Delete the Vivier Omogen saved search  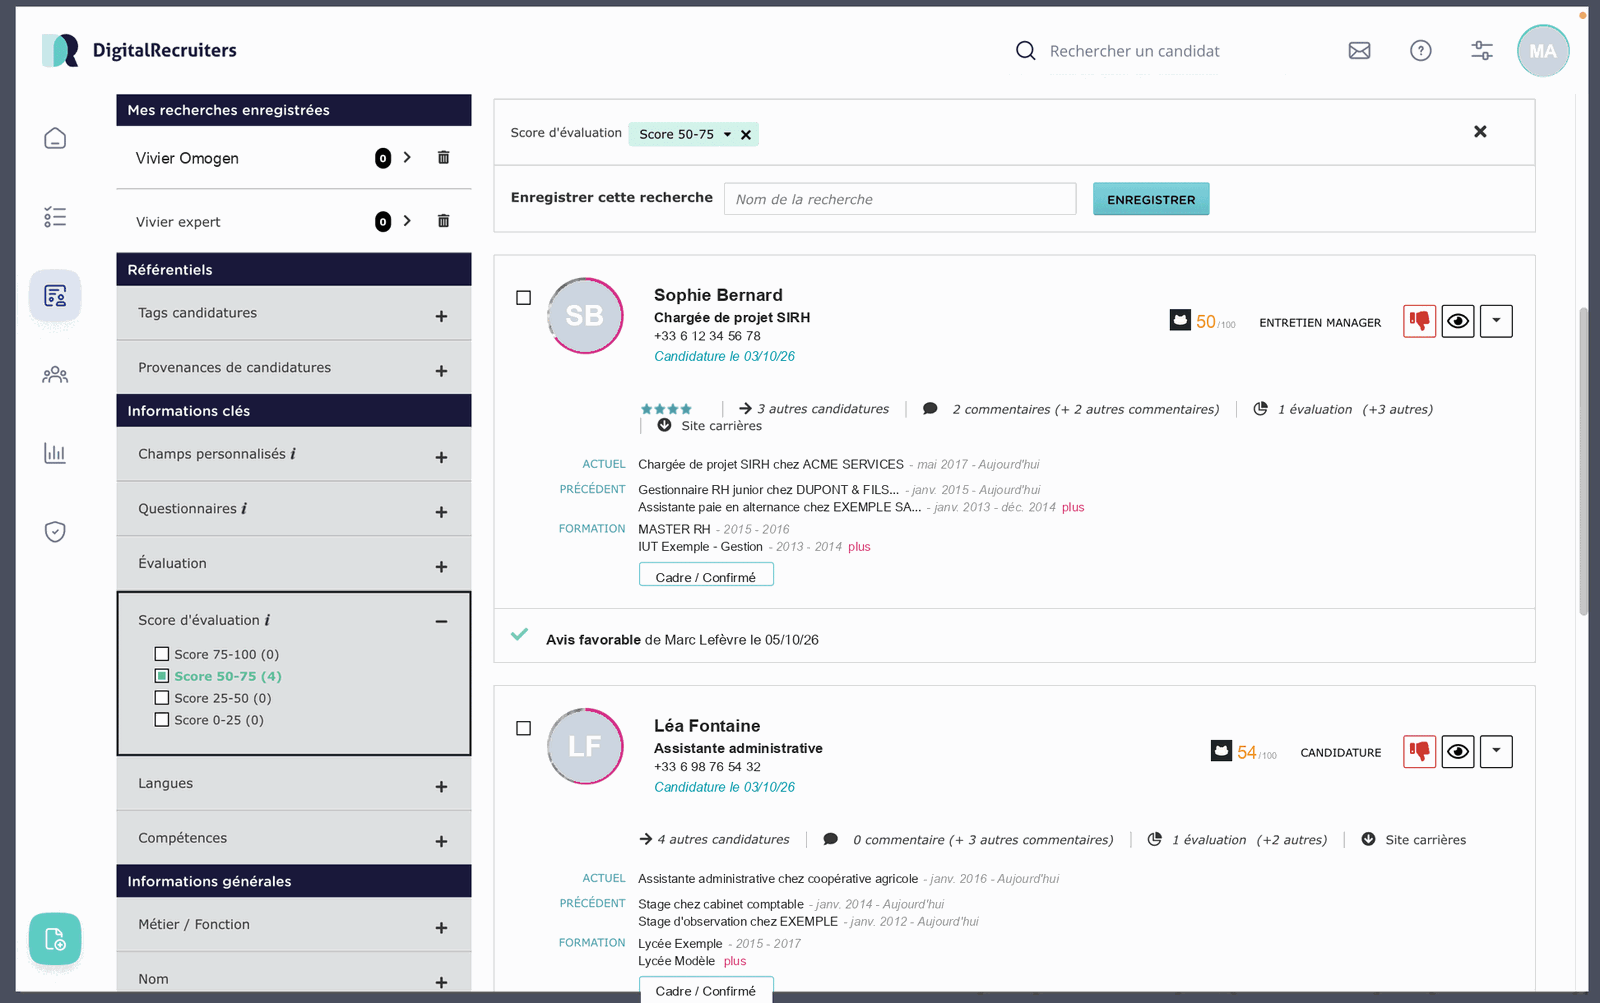point(443,157)
